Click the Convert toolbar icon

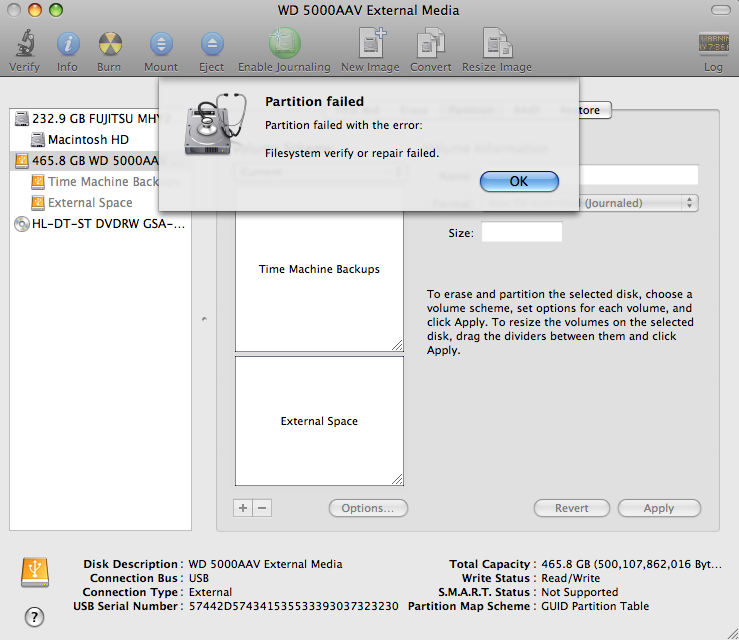click(431, 43)
